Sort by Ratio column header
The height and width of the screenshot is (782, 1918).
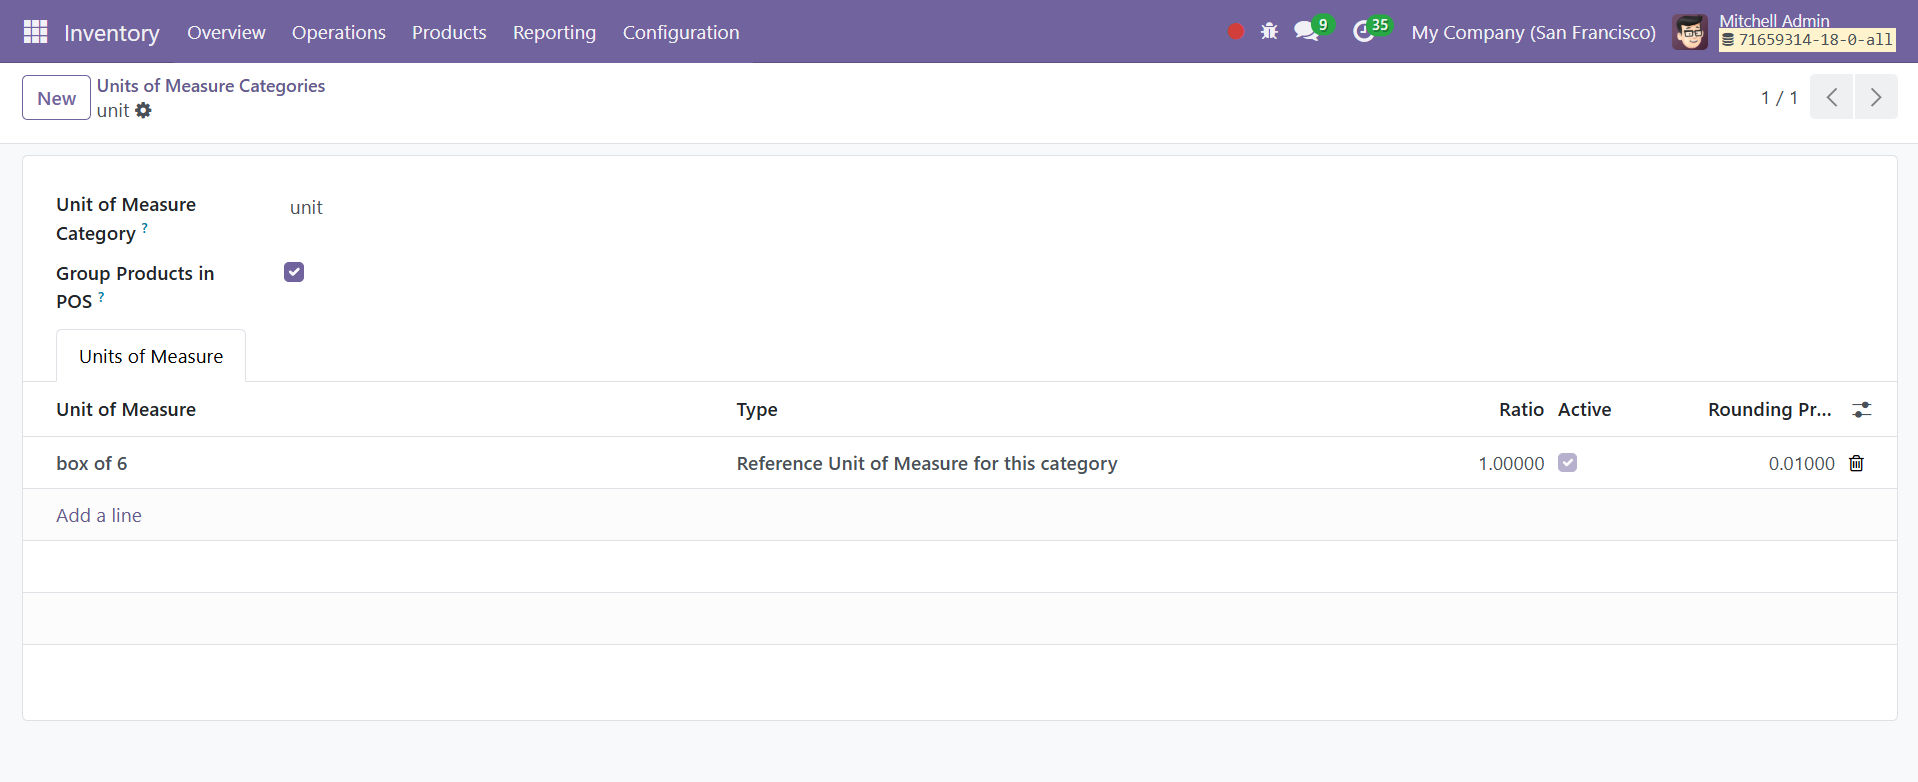pos(1521,409)
